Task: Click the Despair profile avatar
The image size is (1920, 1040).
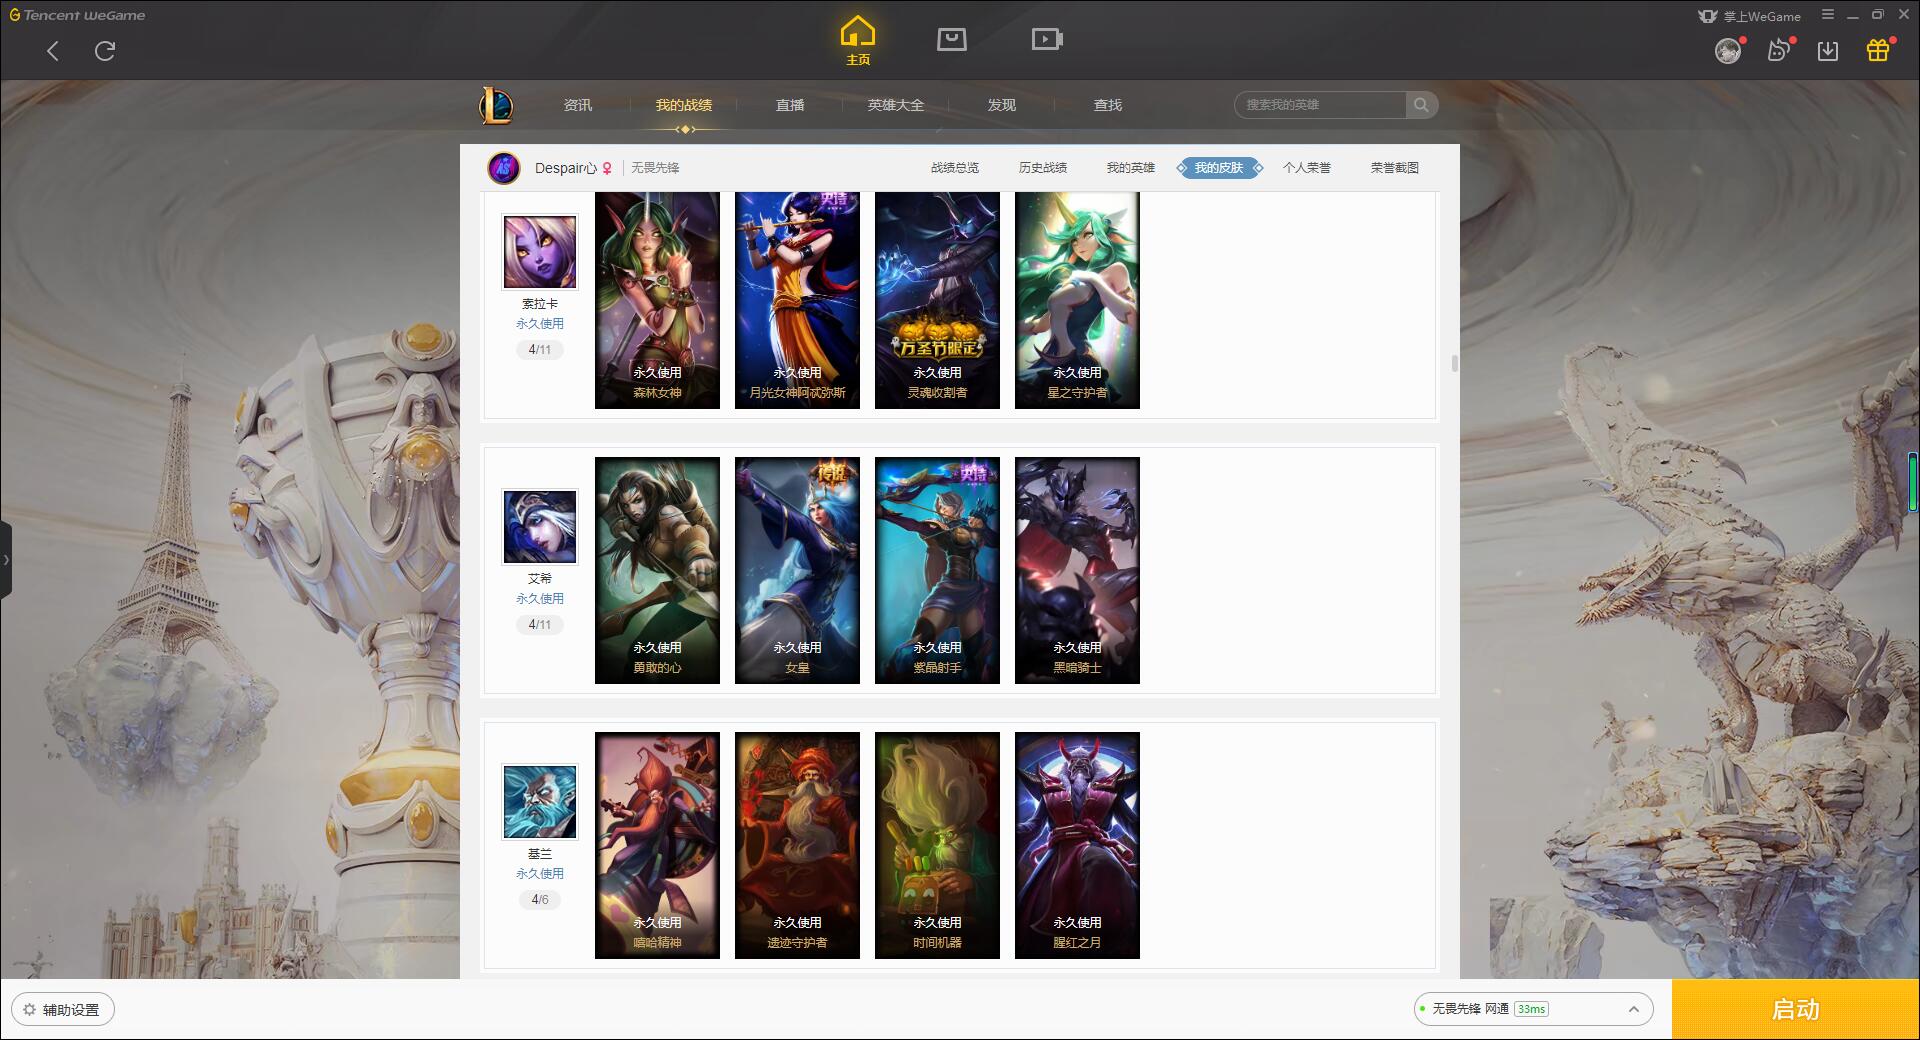Action: 504,168
